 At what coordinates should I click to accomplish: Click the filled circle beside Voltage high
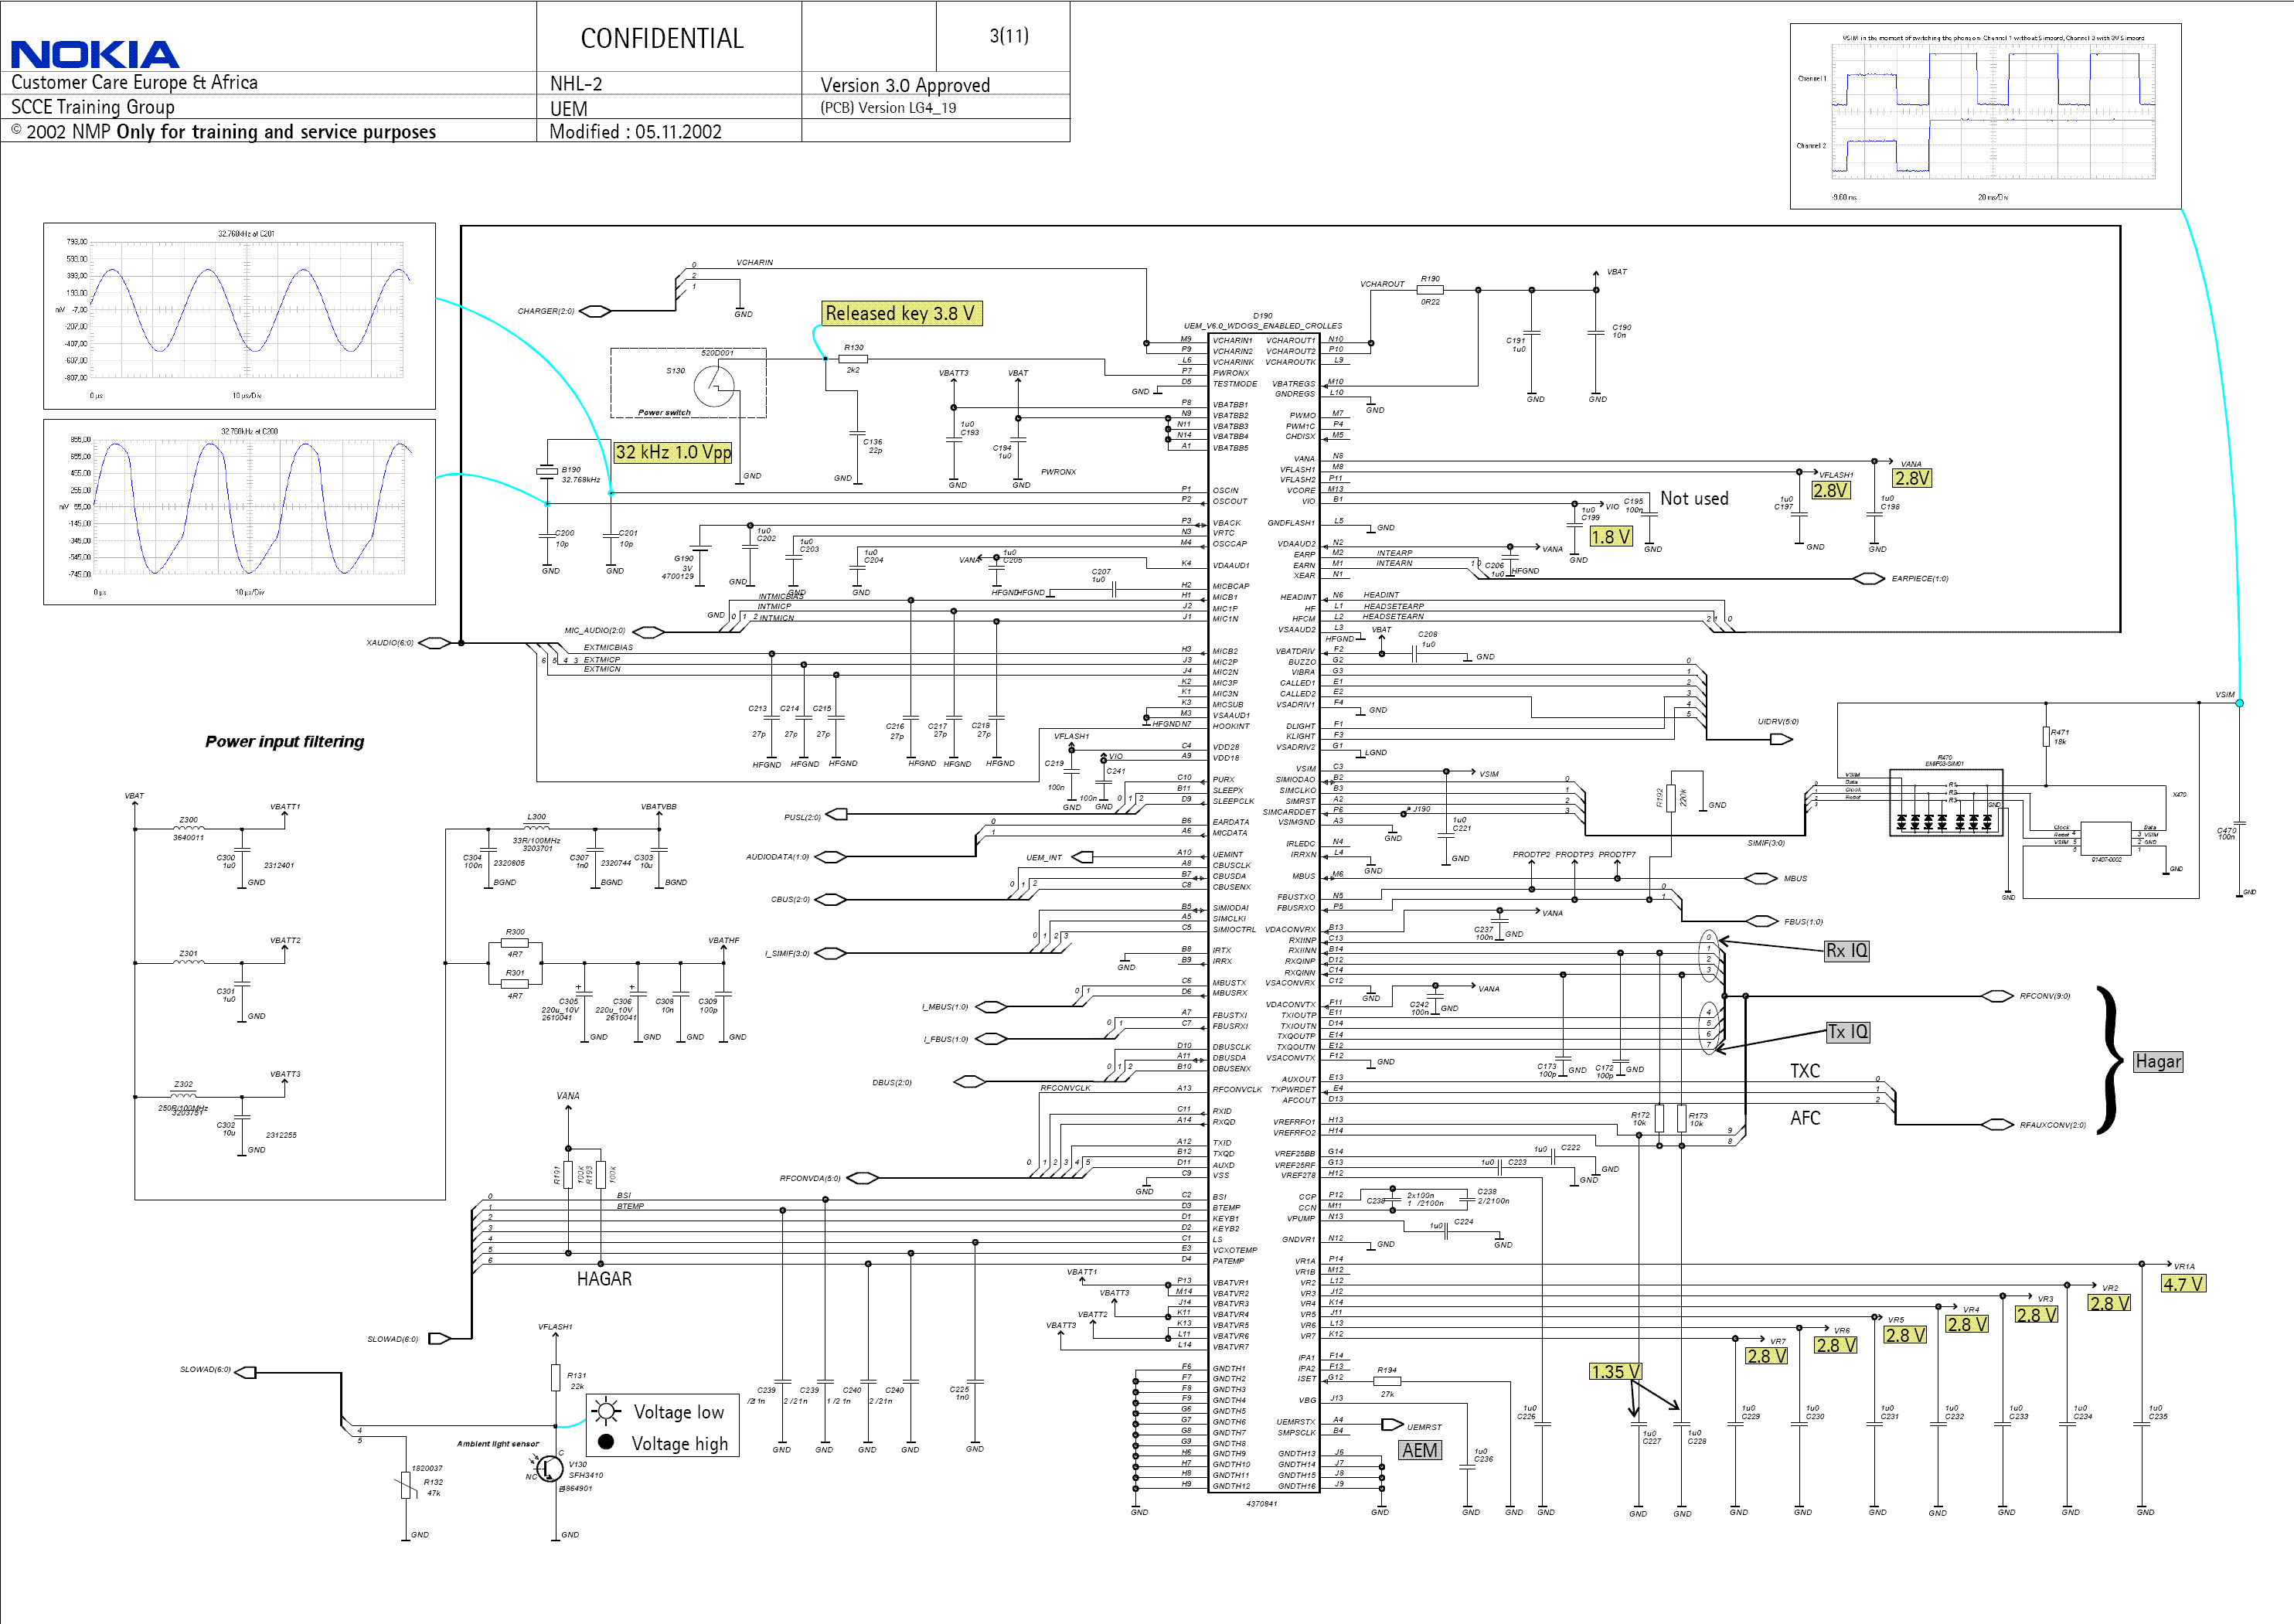[x=606, y=1442]
